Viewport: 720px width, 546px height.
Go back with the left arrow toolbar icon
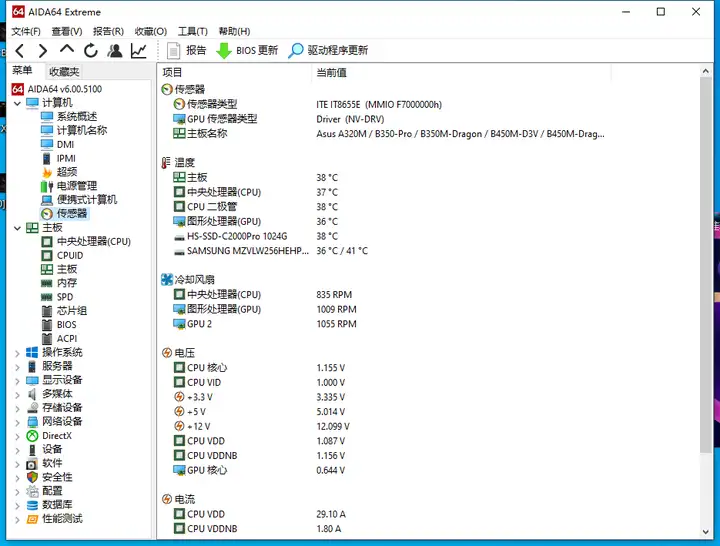[x=20, y=51]
